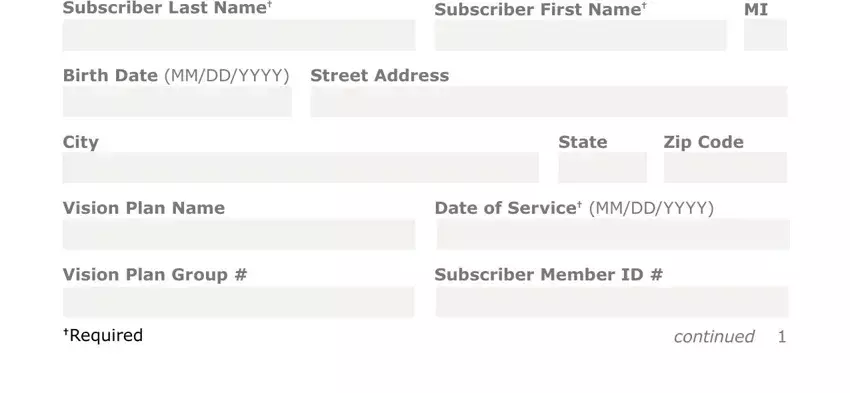This screenshot has width=850, height=393.
Task: Click the Vision Plan Name label
Action: click(144, 208)
